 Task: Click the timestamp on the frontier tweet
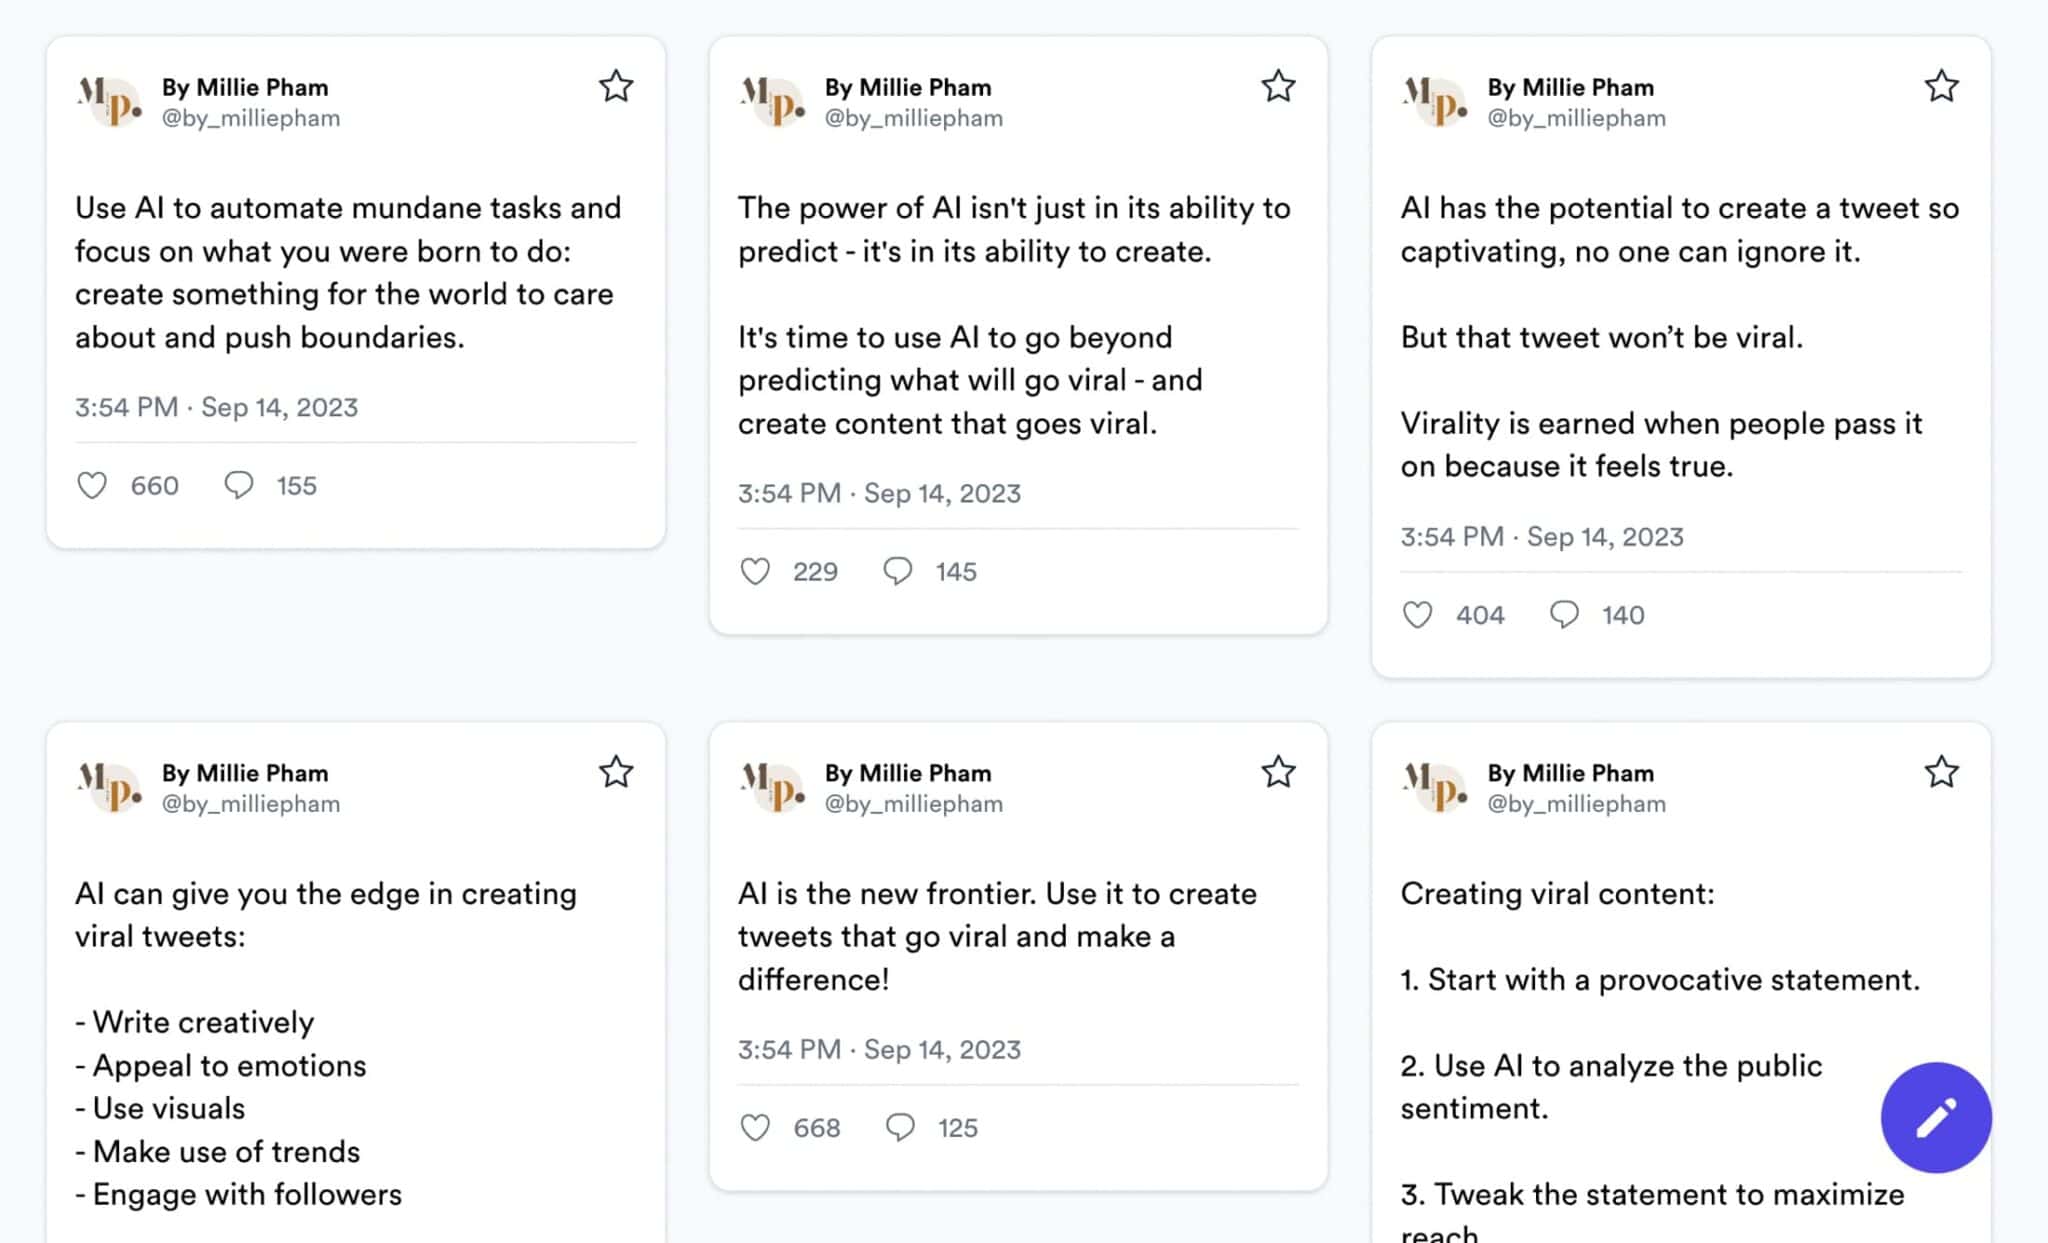tap(879, 1049)
